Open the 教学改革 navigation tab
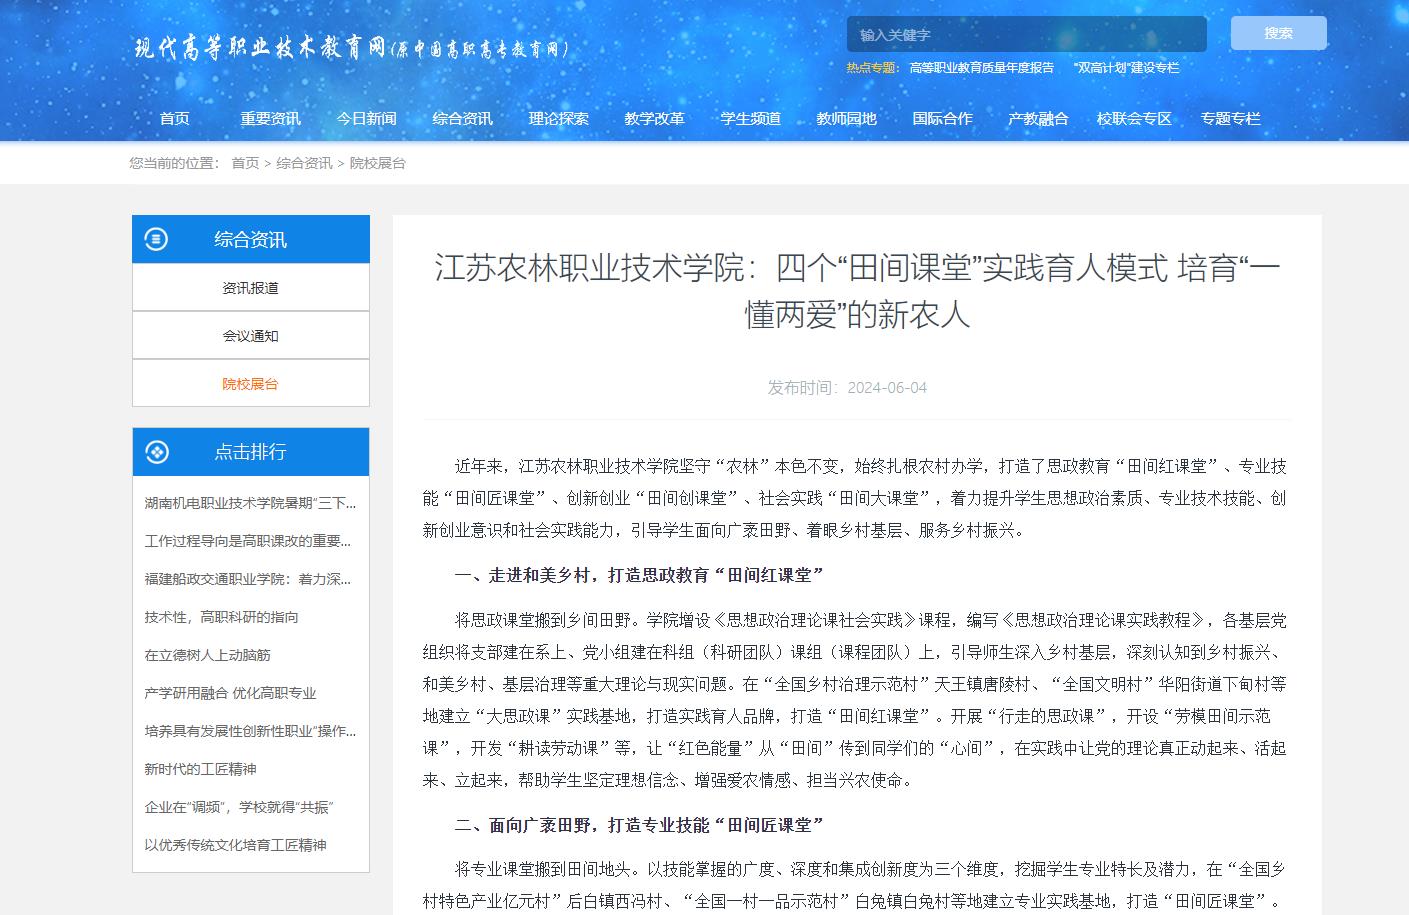This screenshot has width=1409, height=915. (654, 118)
